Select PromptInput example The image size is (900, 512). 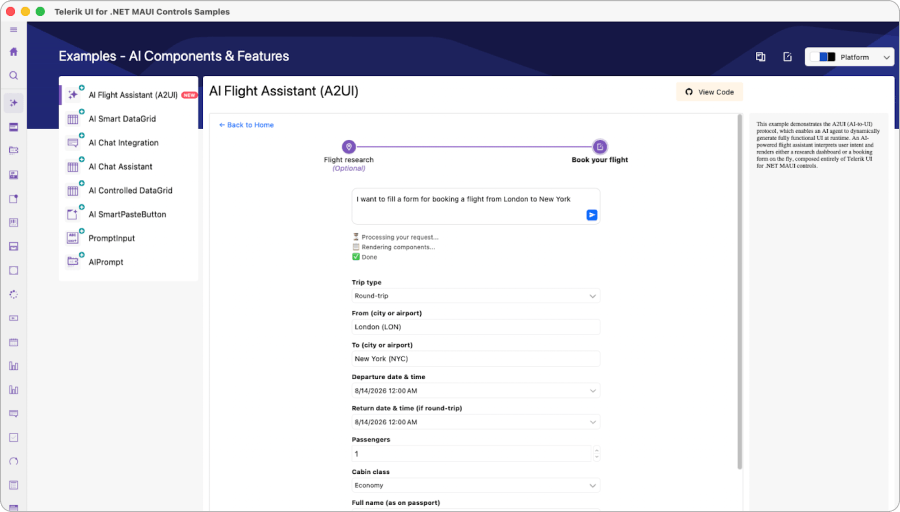tap(129, 238)
